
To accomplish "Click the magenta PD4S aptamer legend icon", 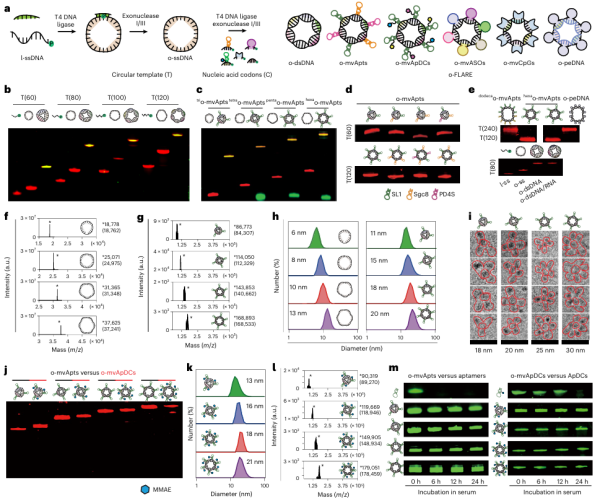I will click(435, 194).
